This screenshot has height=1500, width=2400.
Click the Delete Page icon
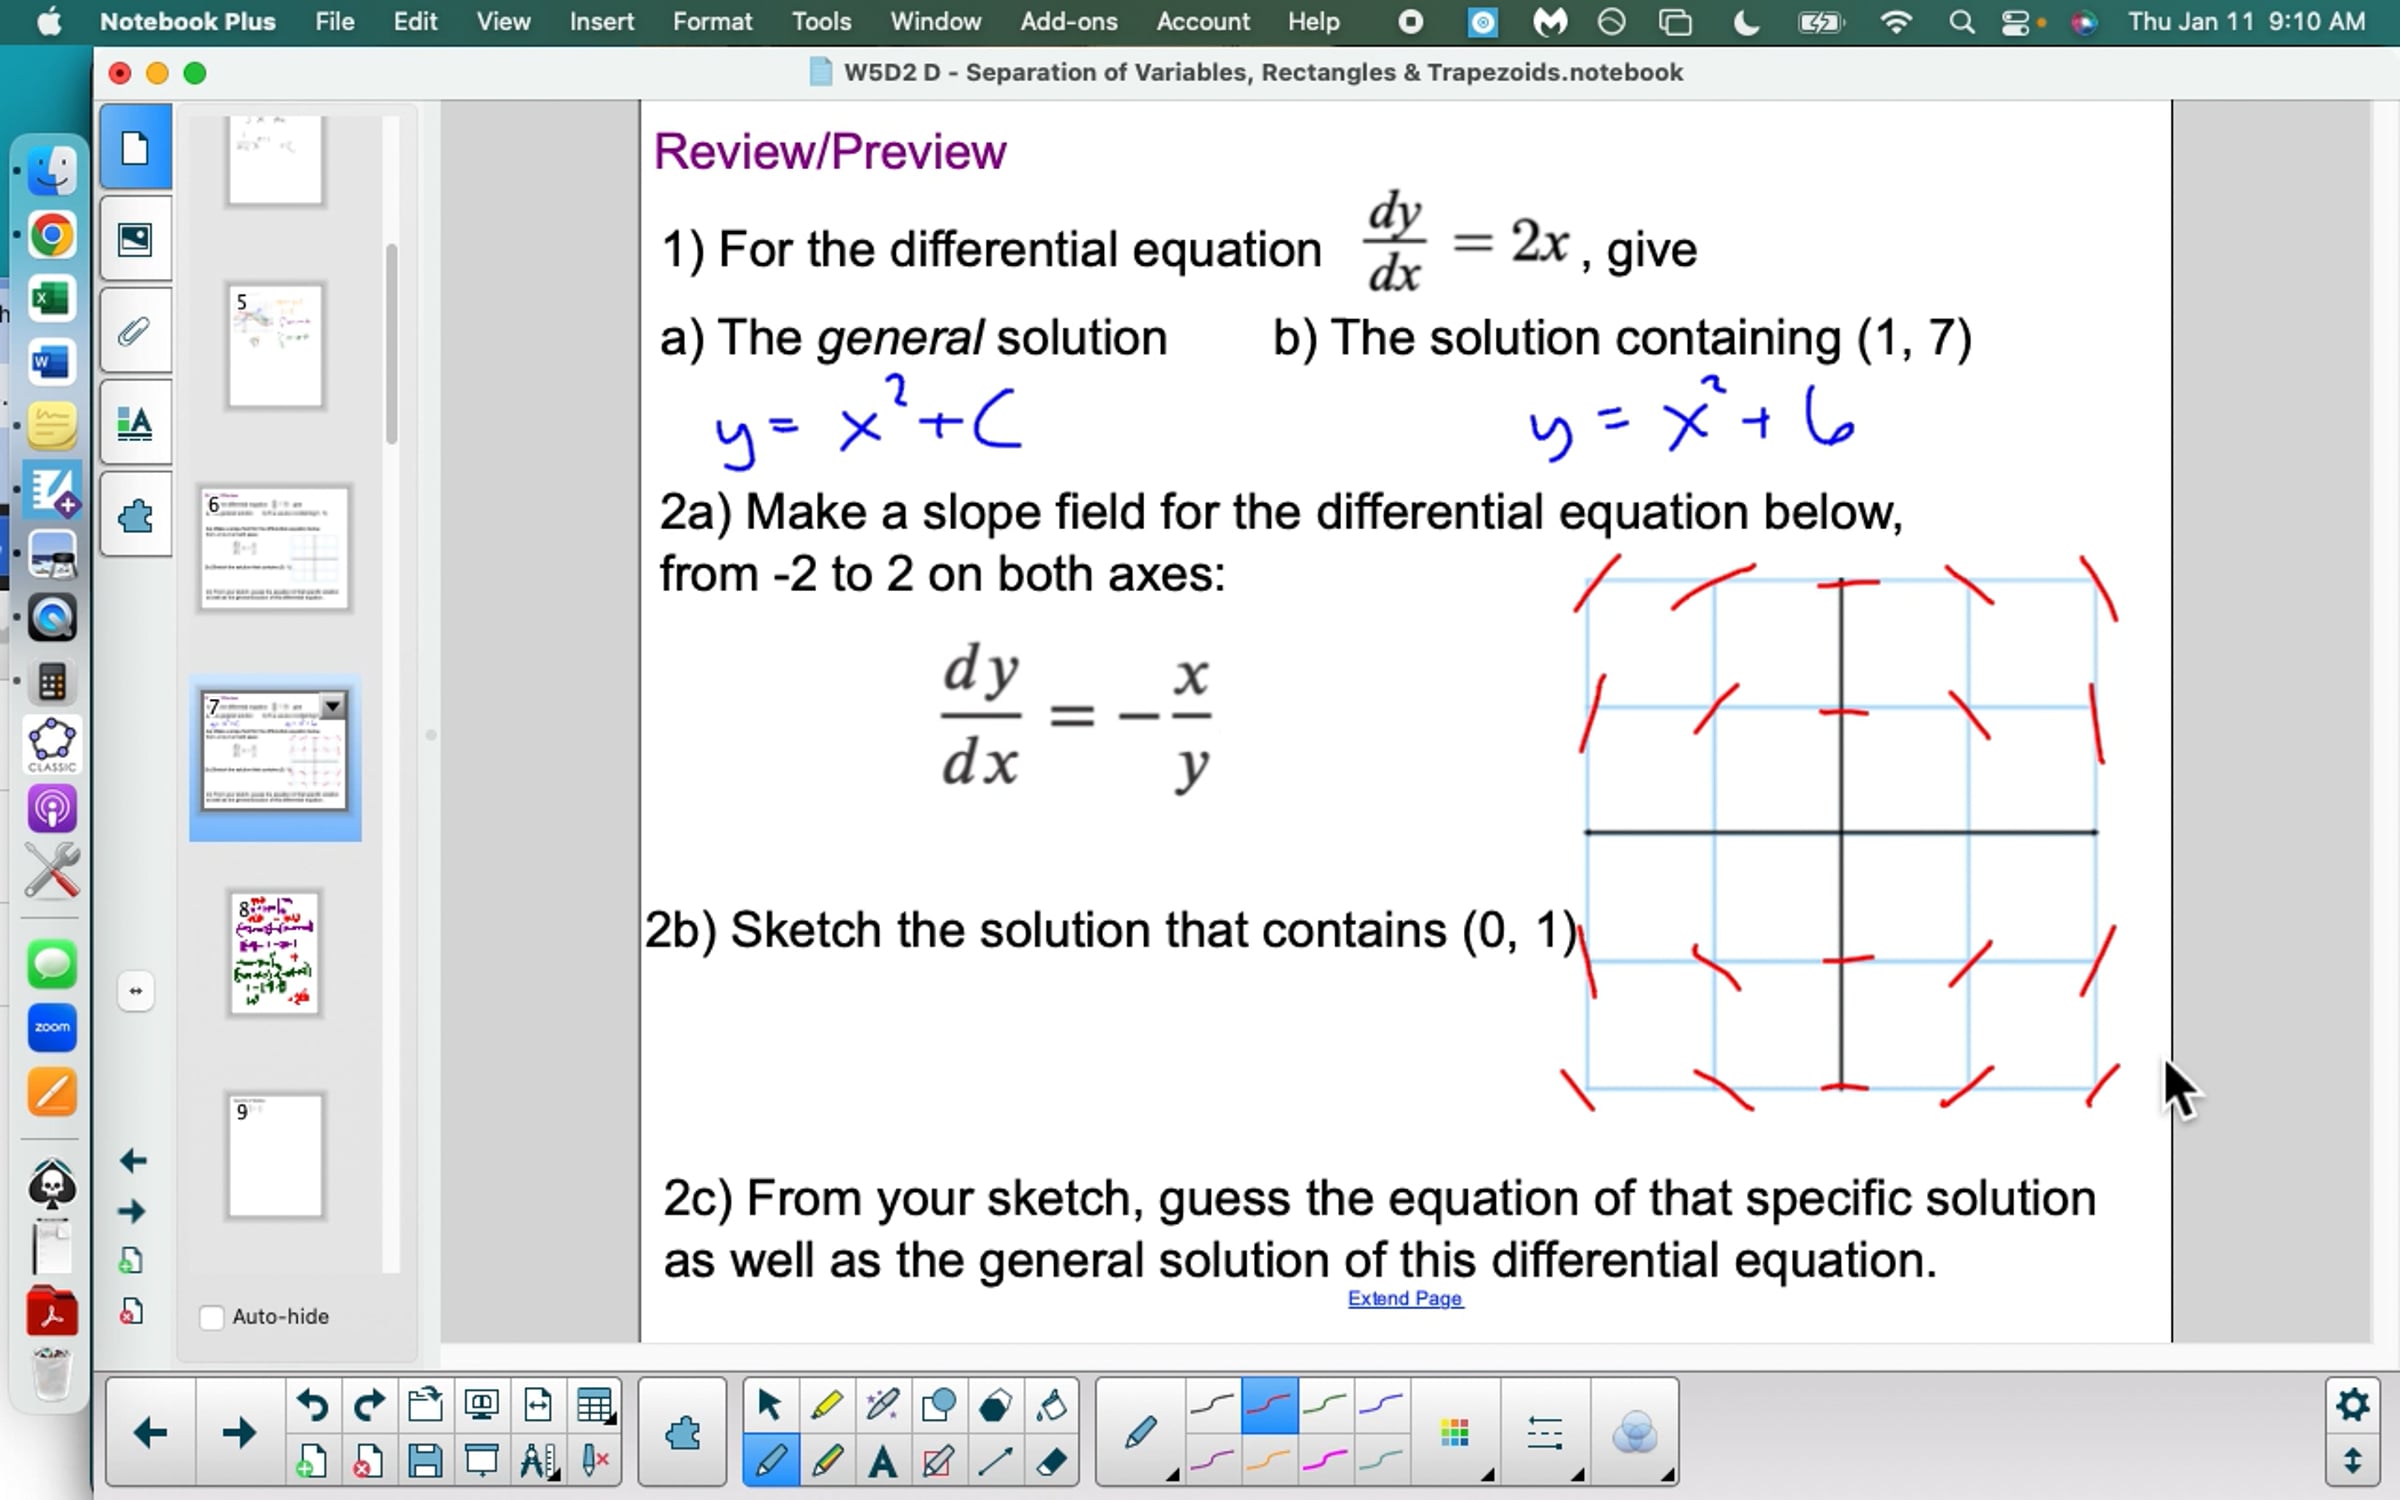368,1462
